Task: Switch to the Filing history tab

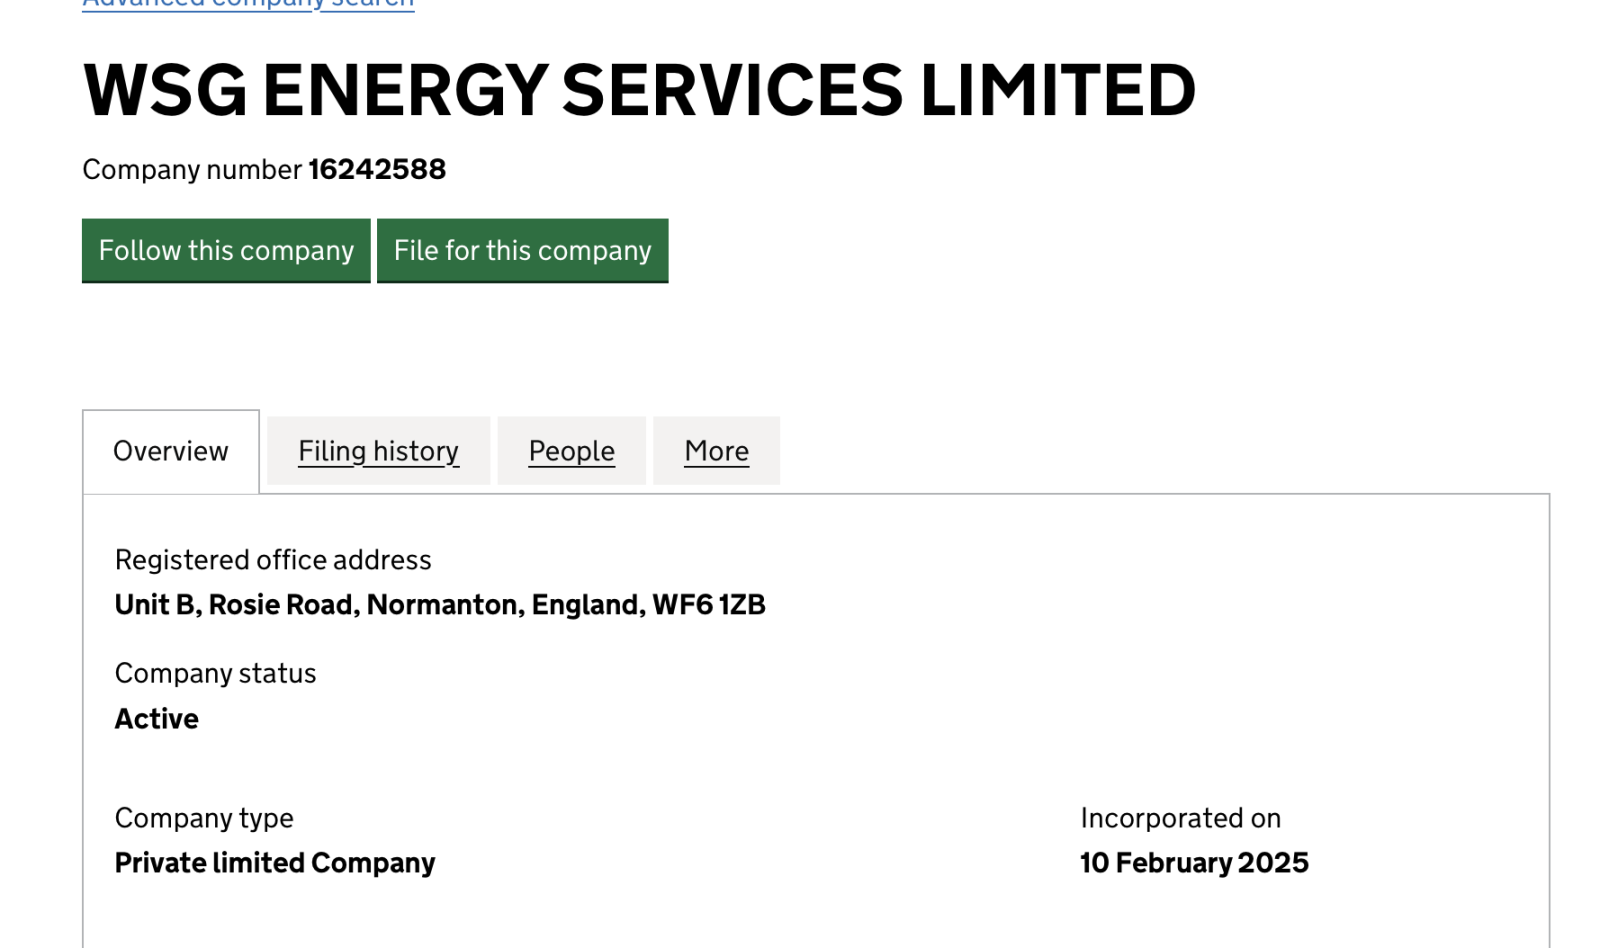Action: (x=378, y=451)
